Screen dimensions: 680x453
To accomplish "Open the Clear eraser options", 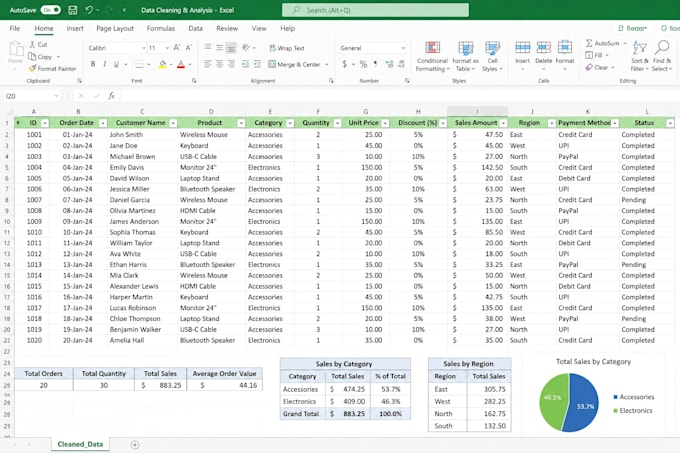I will 597,67.
